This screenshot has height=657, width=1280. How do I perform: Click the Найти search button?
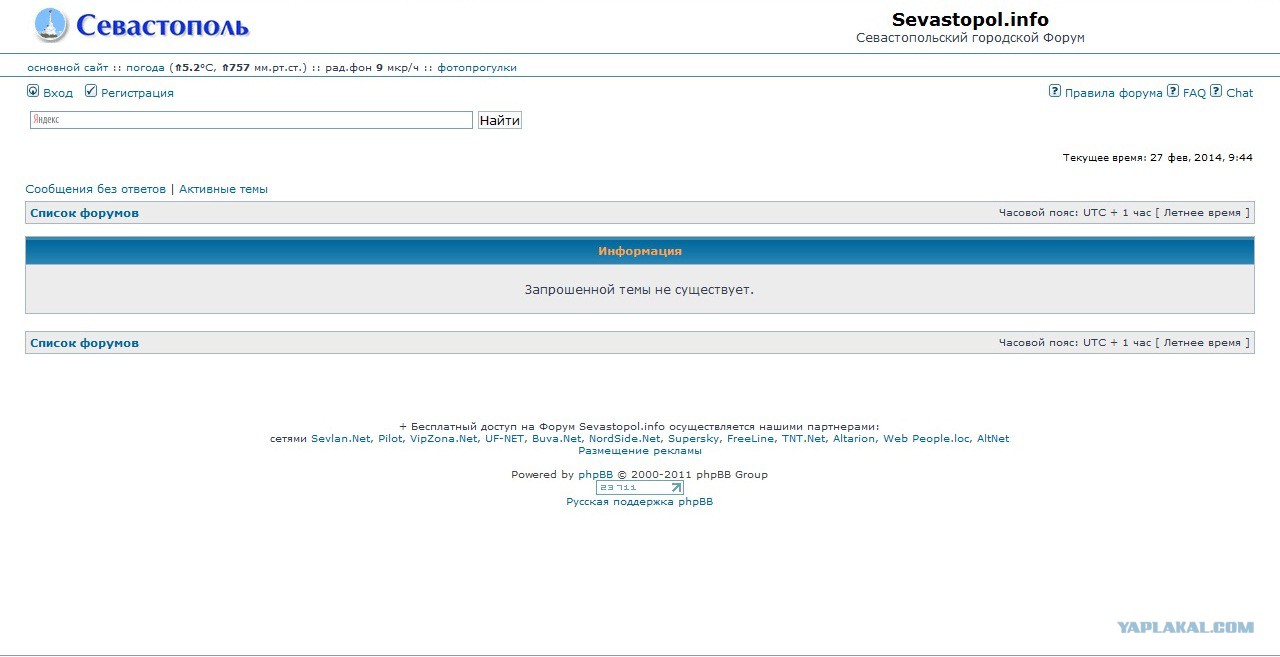500,120
